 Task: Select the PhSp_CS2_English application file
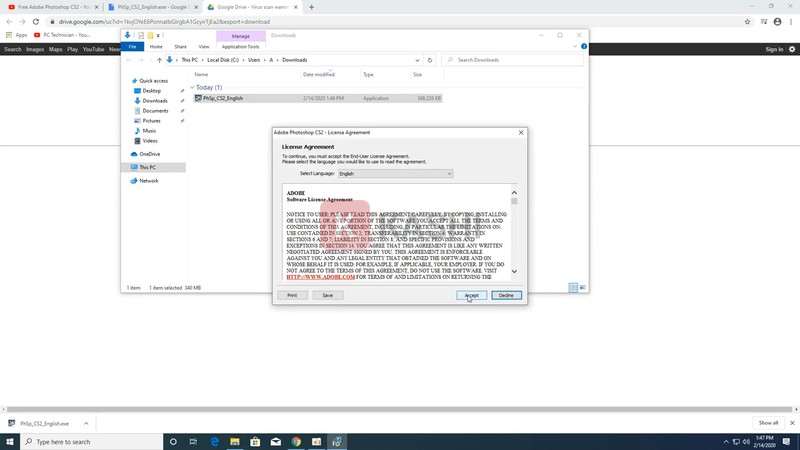click(x=223, y=98)
